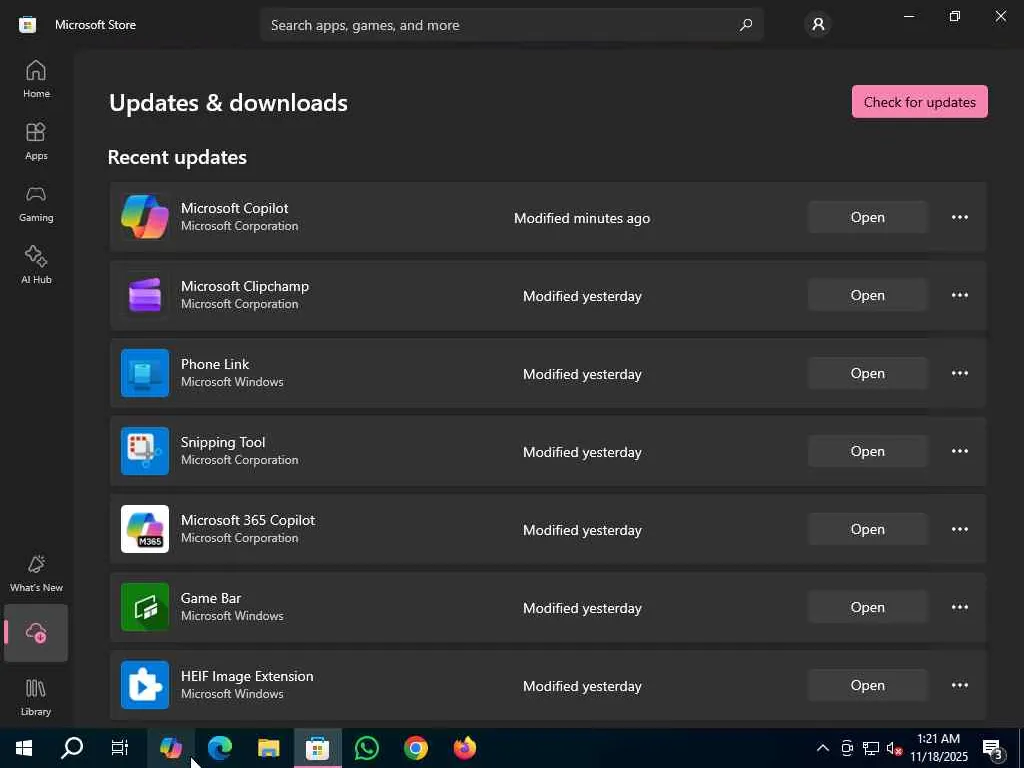The height and width of the screenshot is (768, 1024).
Task: Click the Microsoft Store logo icon
Action: click(x=27, y=25)
